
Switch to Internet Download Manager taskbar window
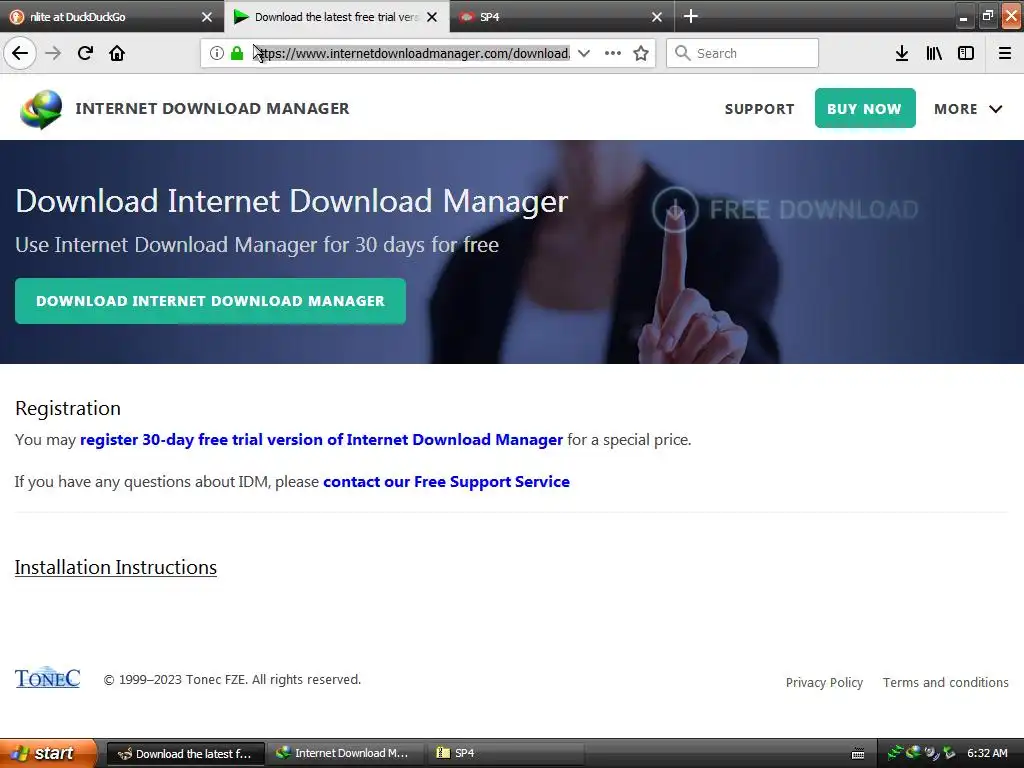coord(344,753)
